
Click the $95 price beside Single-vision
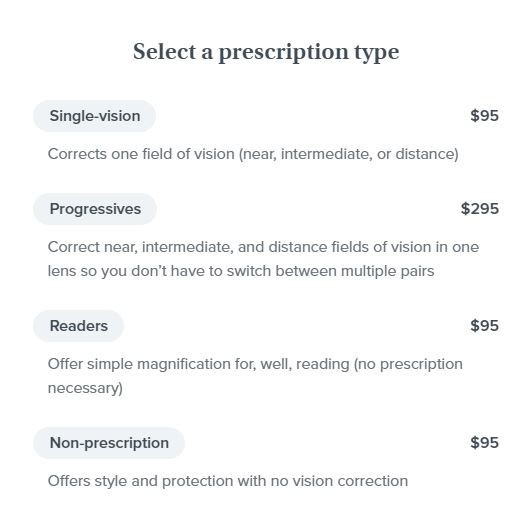pyautogui.click(x=484, y=116)
